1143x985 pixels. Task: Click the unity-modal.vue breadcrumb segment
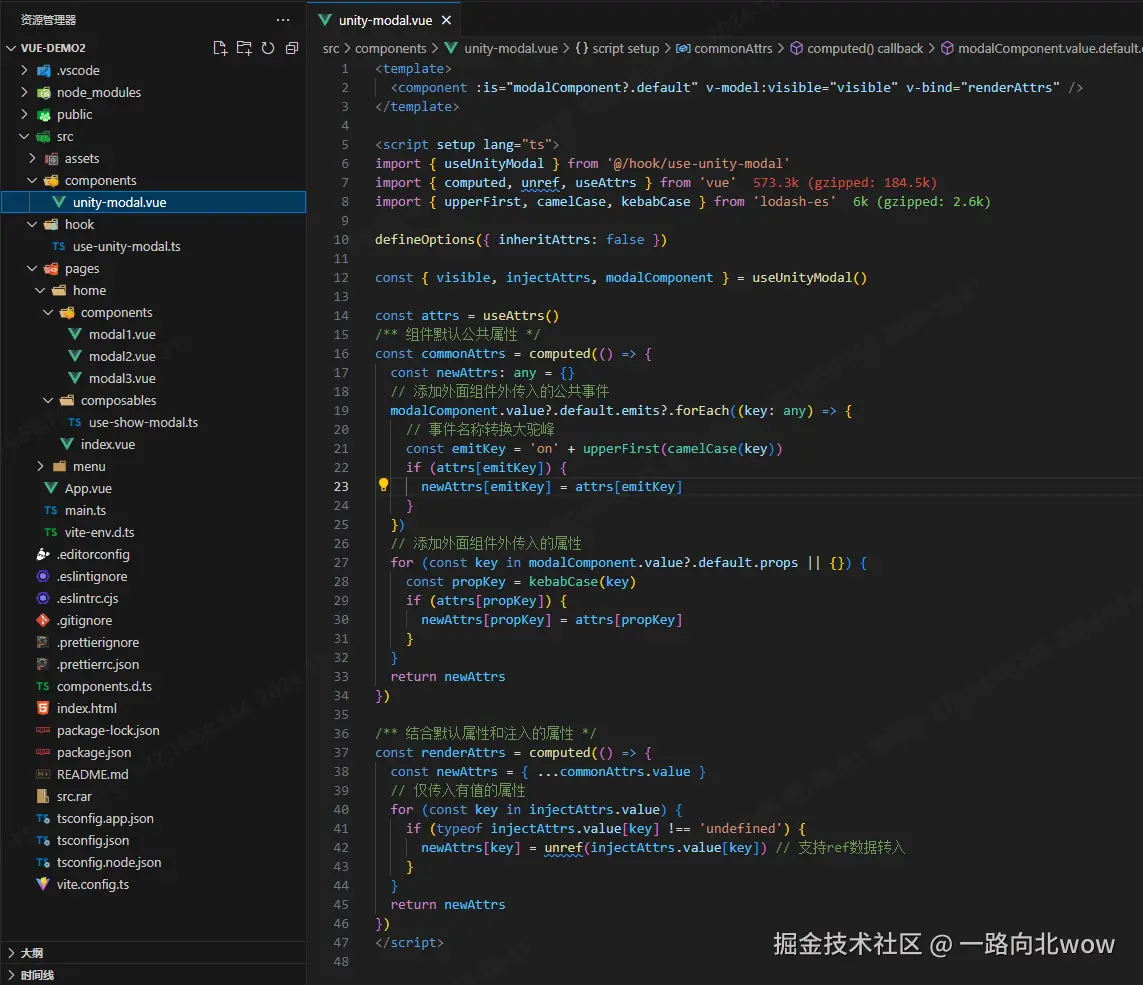click(501, 48)
